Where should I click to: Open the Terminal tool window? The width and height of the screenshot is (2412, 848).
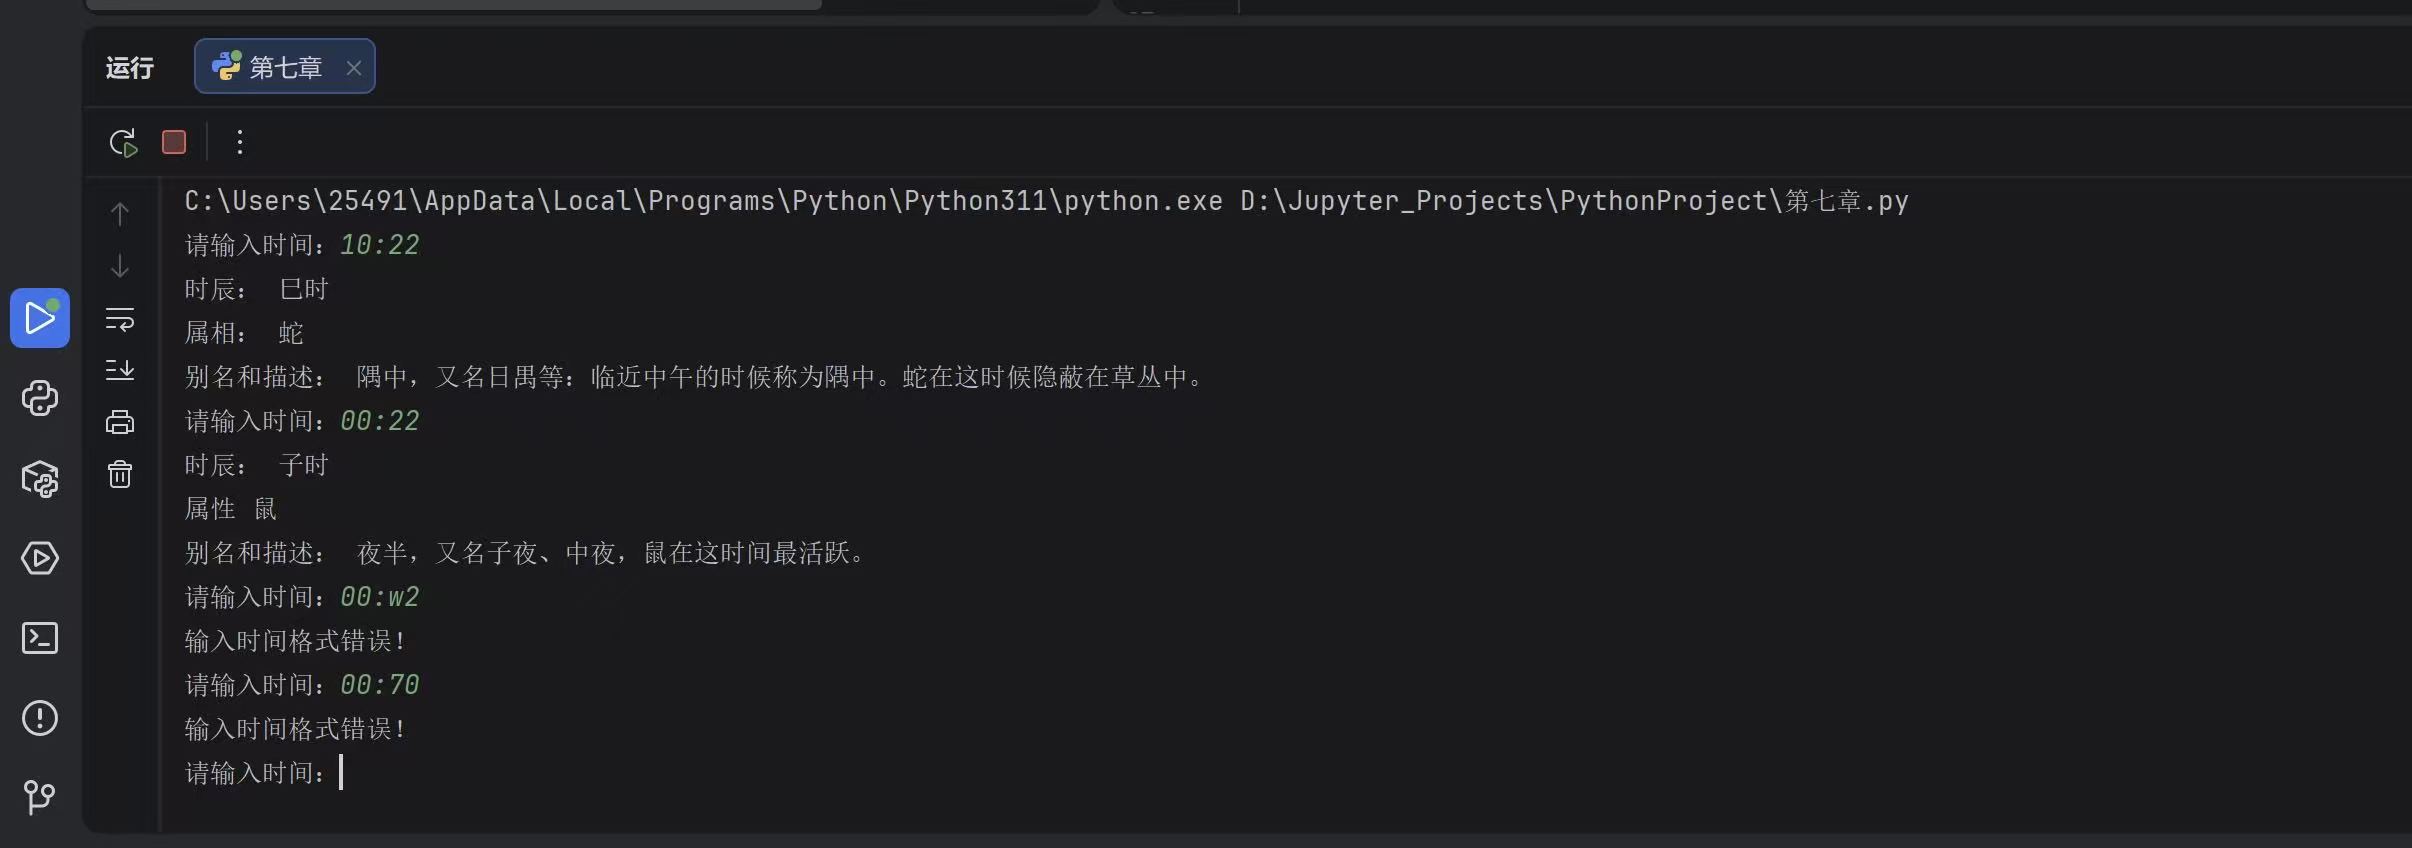point(40,638)
